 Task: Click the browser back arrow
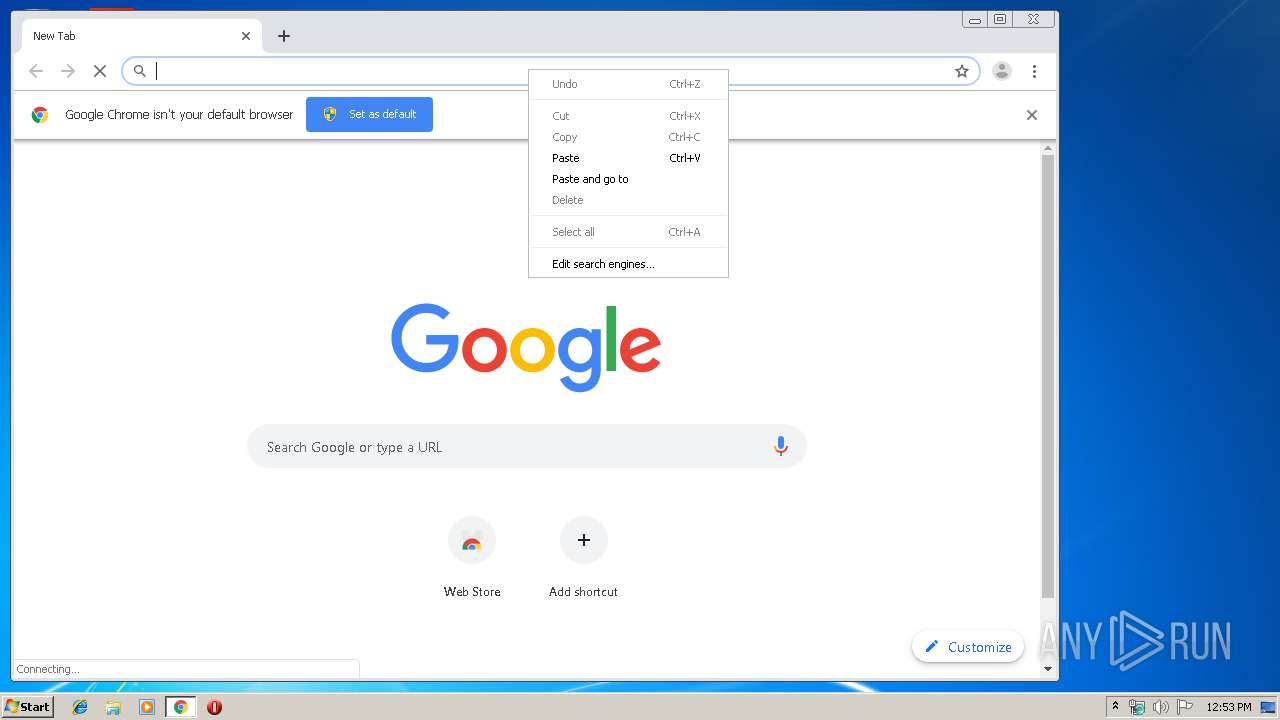[36, 71]
